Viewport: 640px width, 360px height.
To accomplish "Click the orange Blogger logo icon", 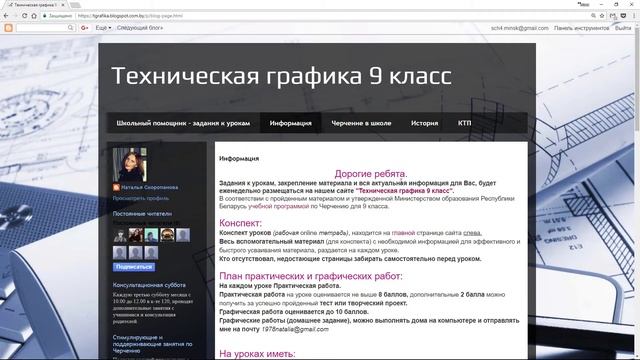I will 8,28.
